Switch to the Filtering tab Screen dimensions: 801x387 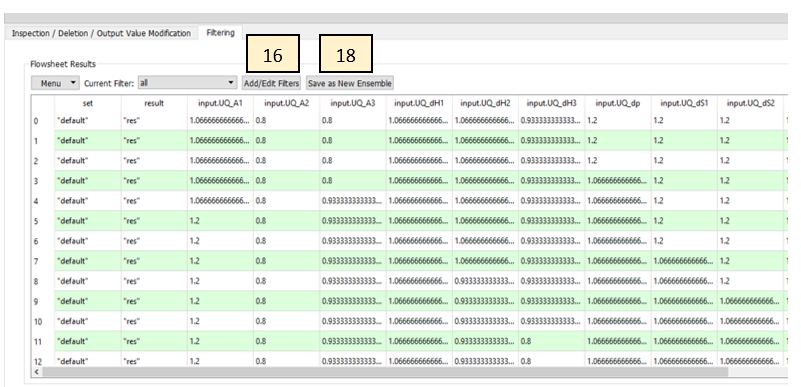[220, 33]
